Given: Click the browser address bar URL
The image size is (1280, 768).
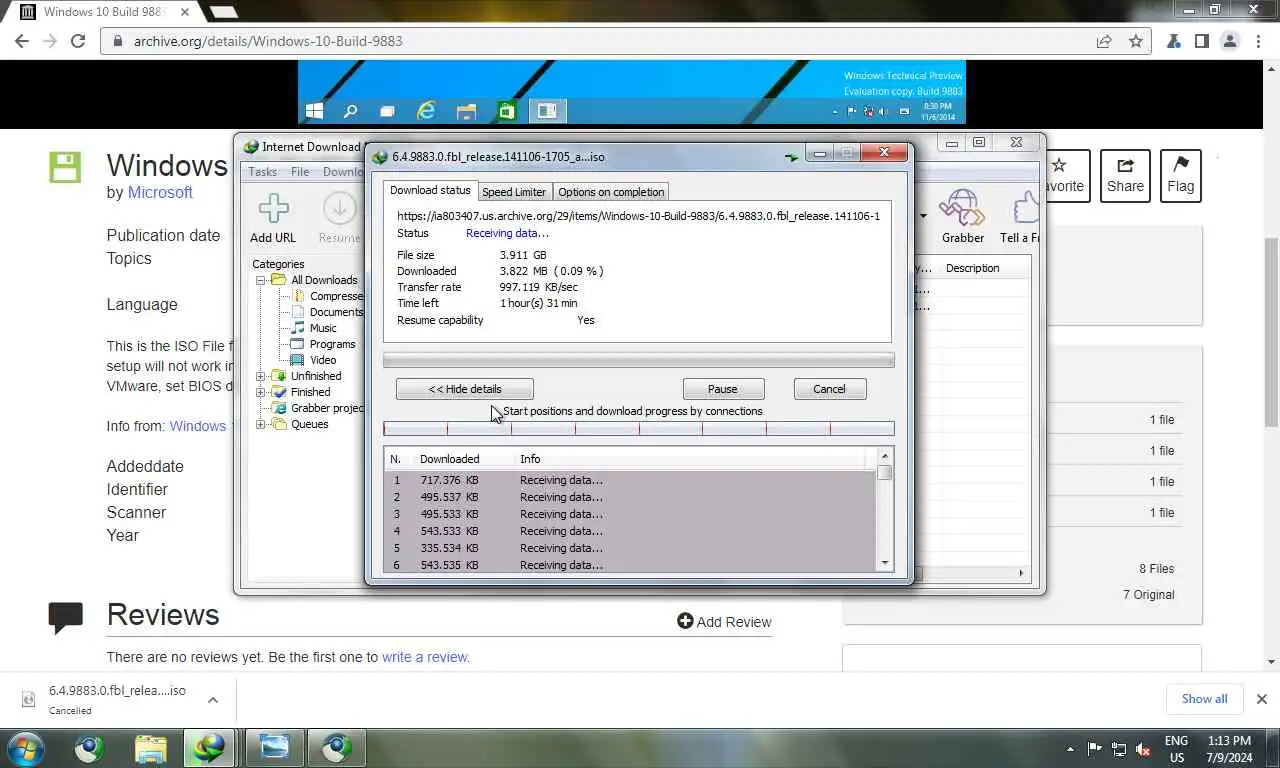Looking at the screenshot, I should (x=268, y=41).
